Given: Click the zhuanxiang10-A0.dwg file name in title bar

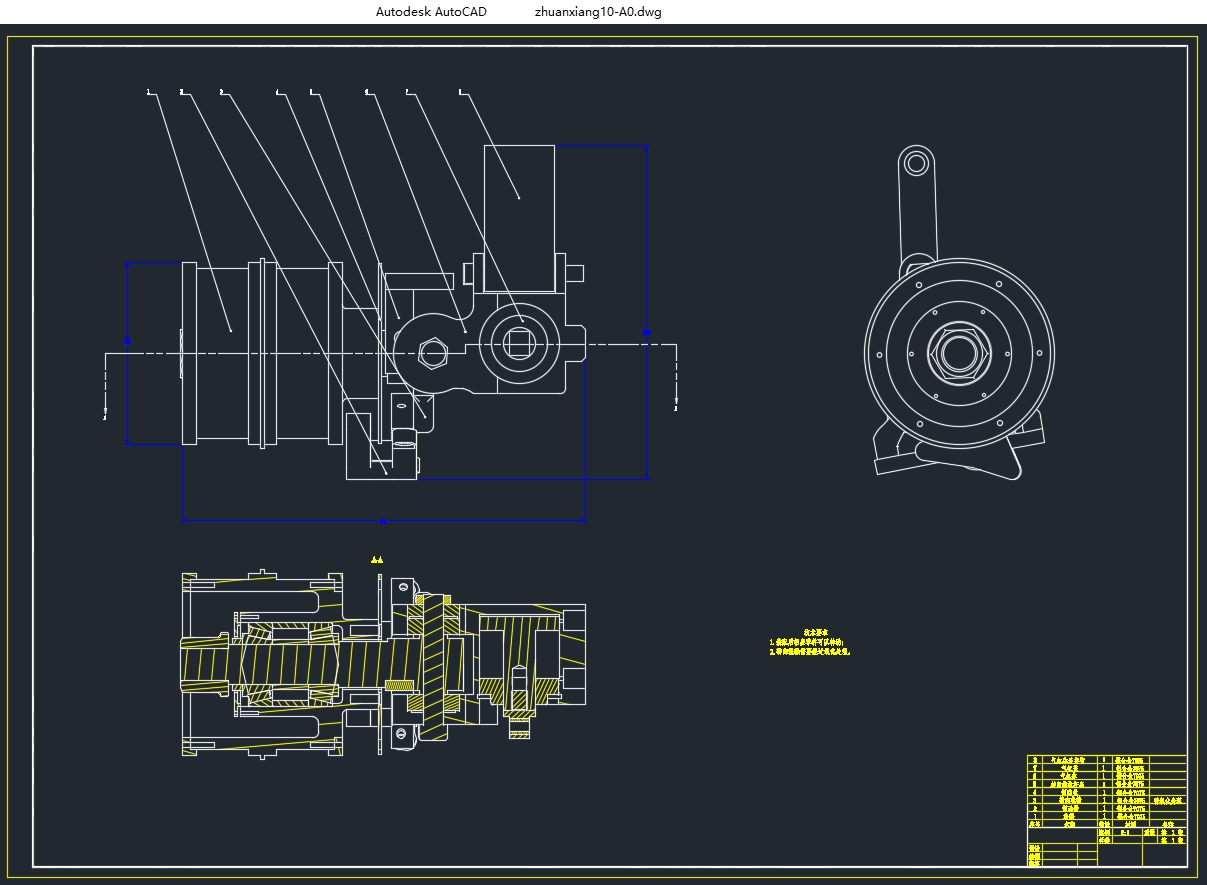Looking at the screenshot, I should [598, 12].
